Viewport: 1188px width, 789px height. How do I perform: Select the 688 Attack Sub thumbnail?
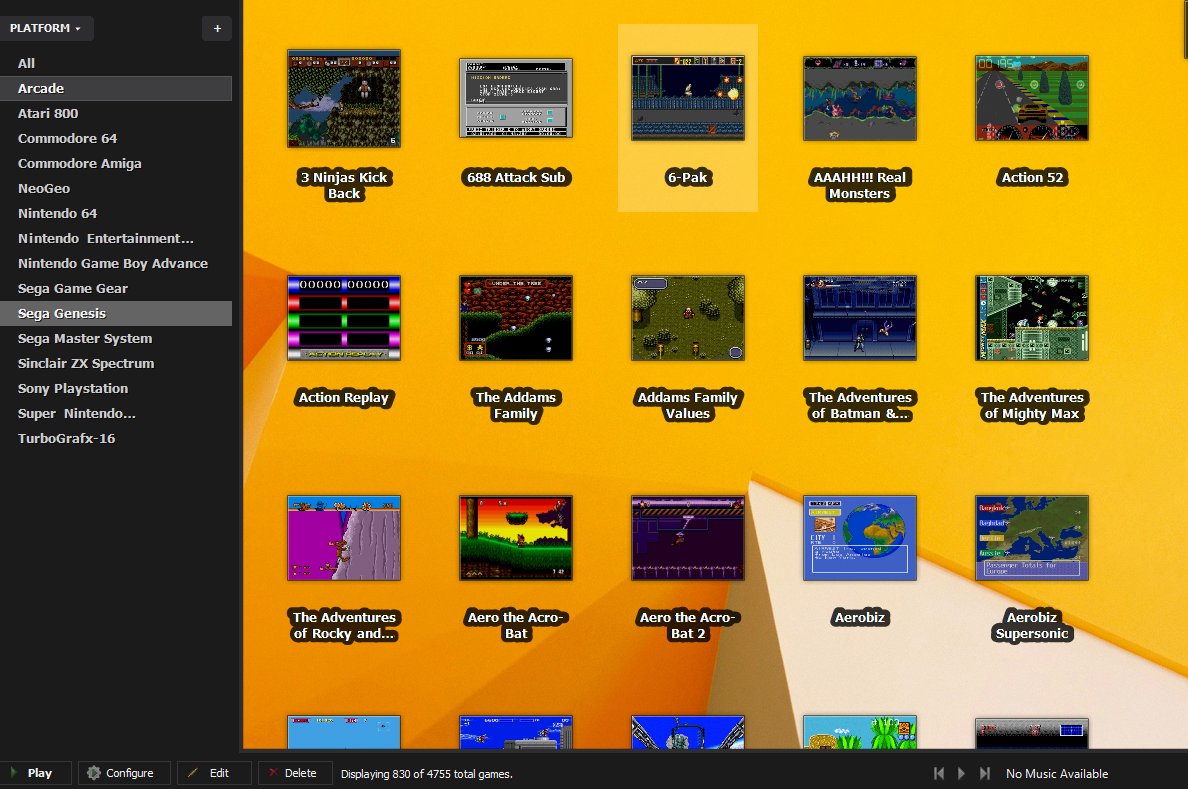(x=516, y=97)
